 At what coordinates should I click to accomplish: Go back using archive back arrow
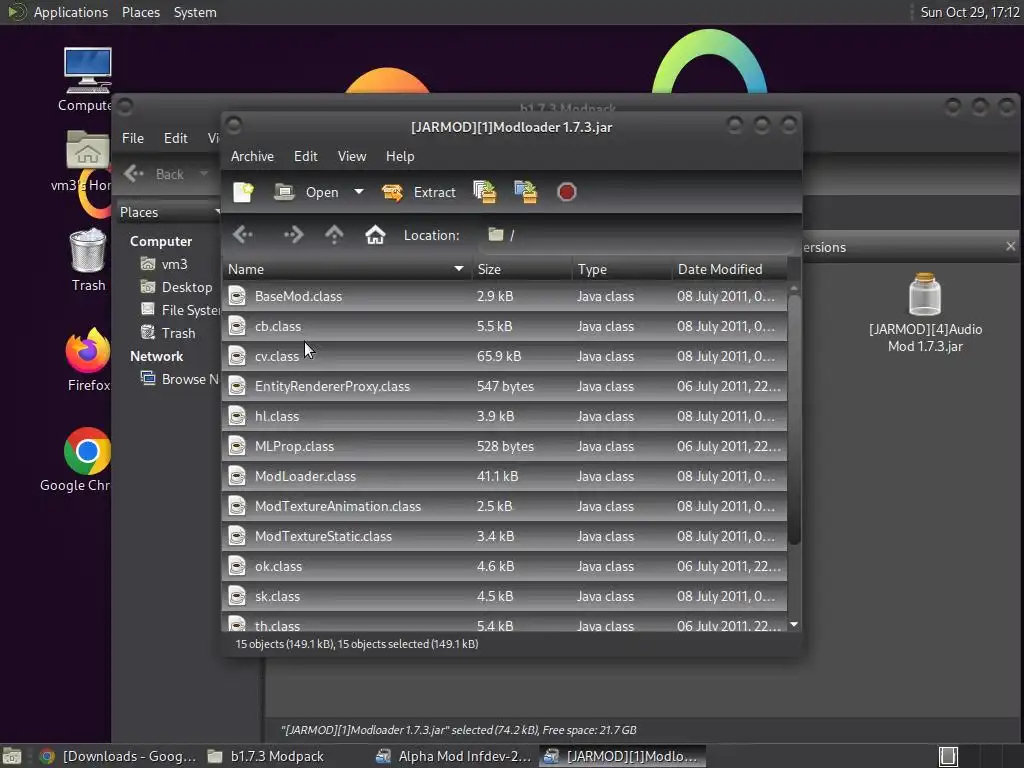pos(243,234)
